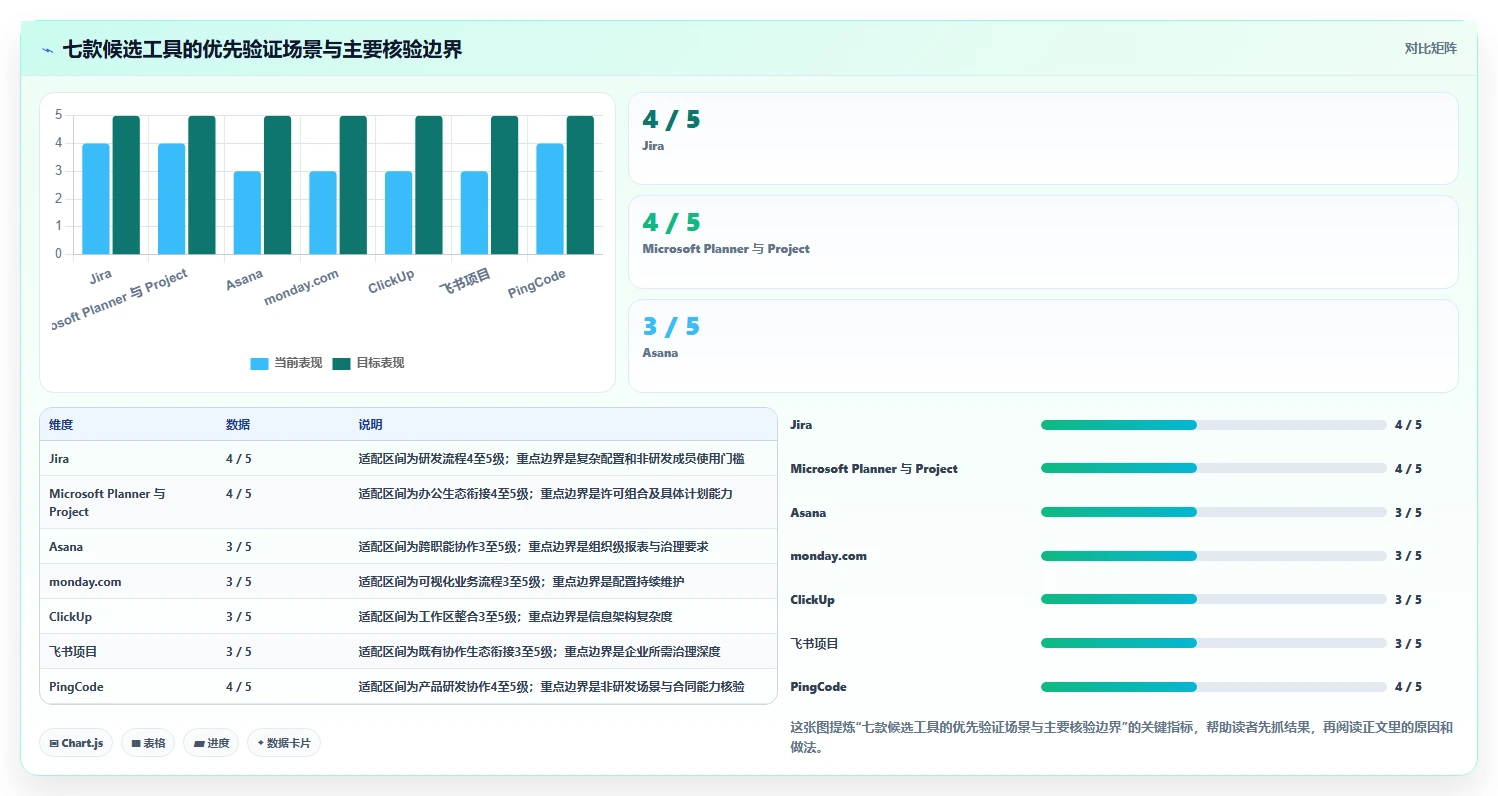Click the 进度 chip
Viewport: 1498px width, 796px height.
click(211, 743)
